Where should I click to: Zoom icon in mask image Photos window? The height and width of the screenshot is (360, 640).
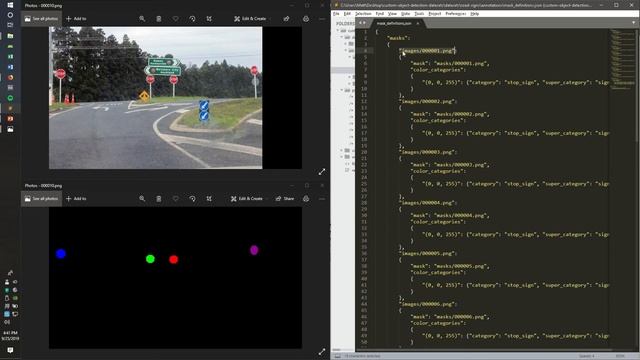click(x=142, y=199)
